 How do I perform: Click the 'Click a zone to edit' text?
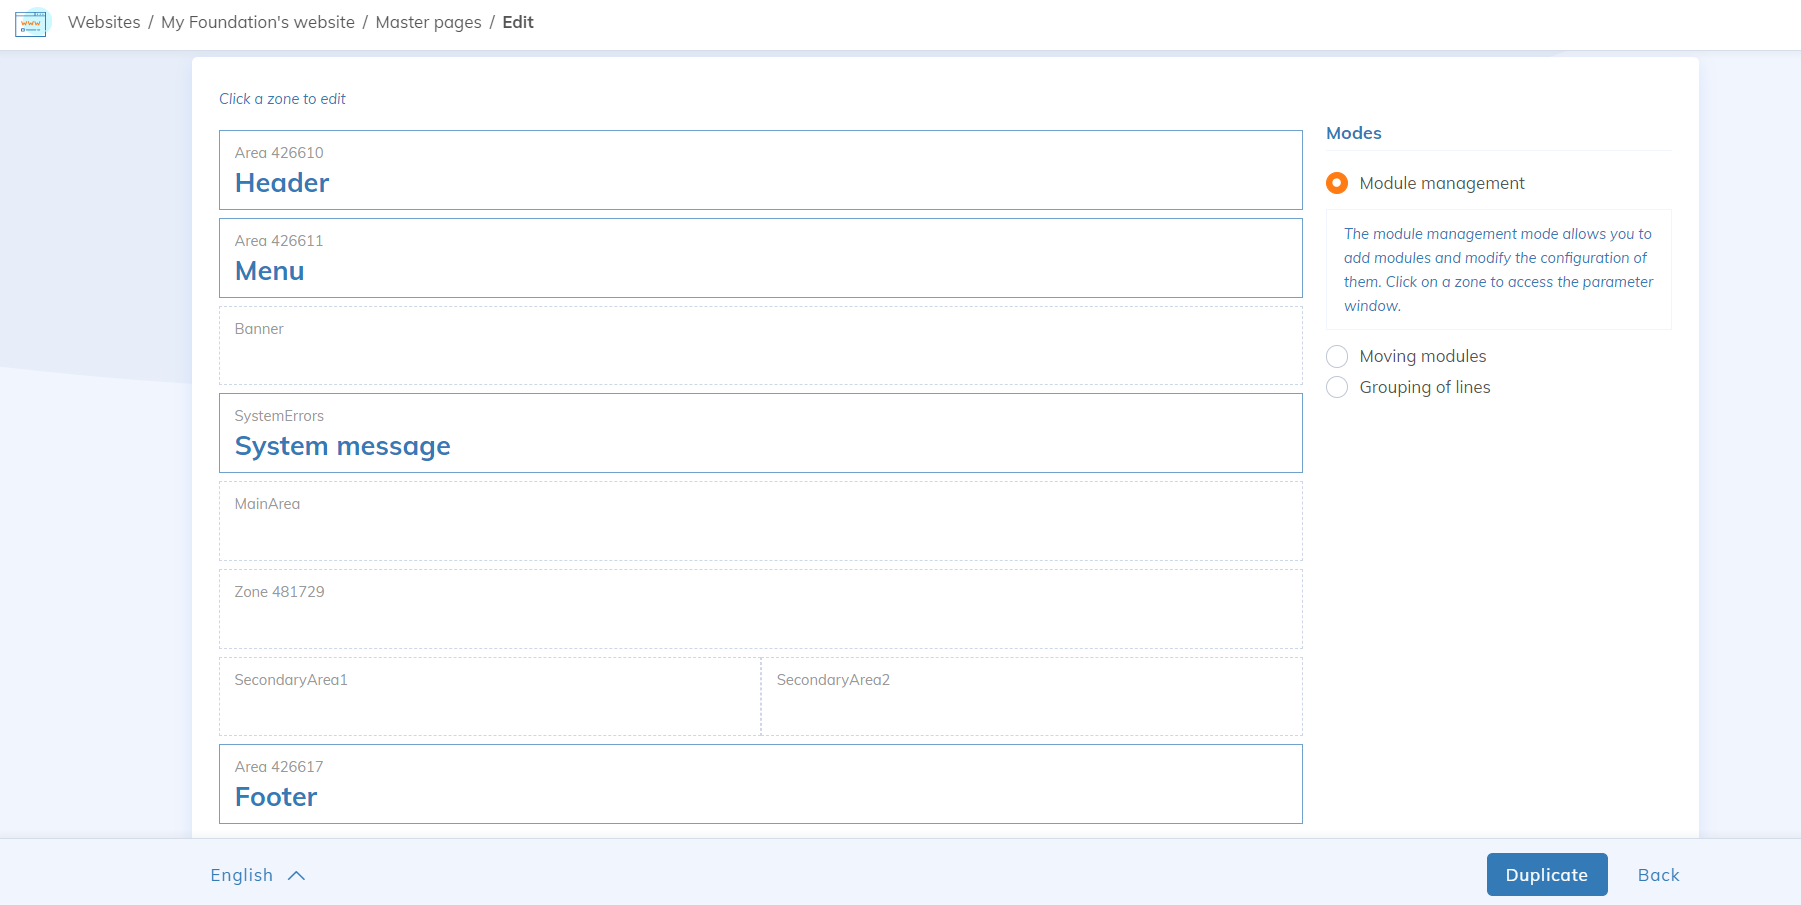(x=282, y=99)
